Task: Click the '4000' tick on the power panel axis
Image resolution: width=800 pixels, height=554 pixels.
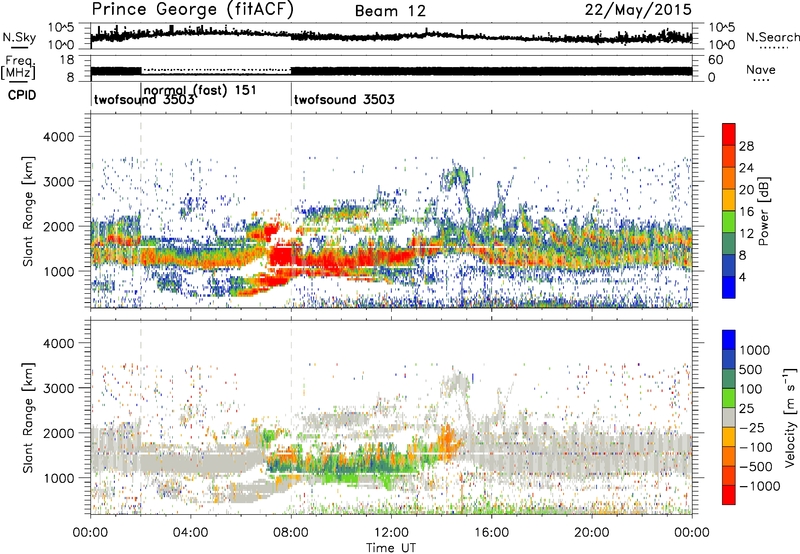Action: coord(59,137)
